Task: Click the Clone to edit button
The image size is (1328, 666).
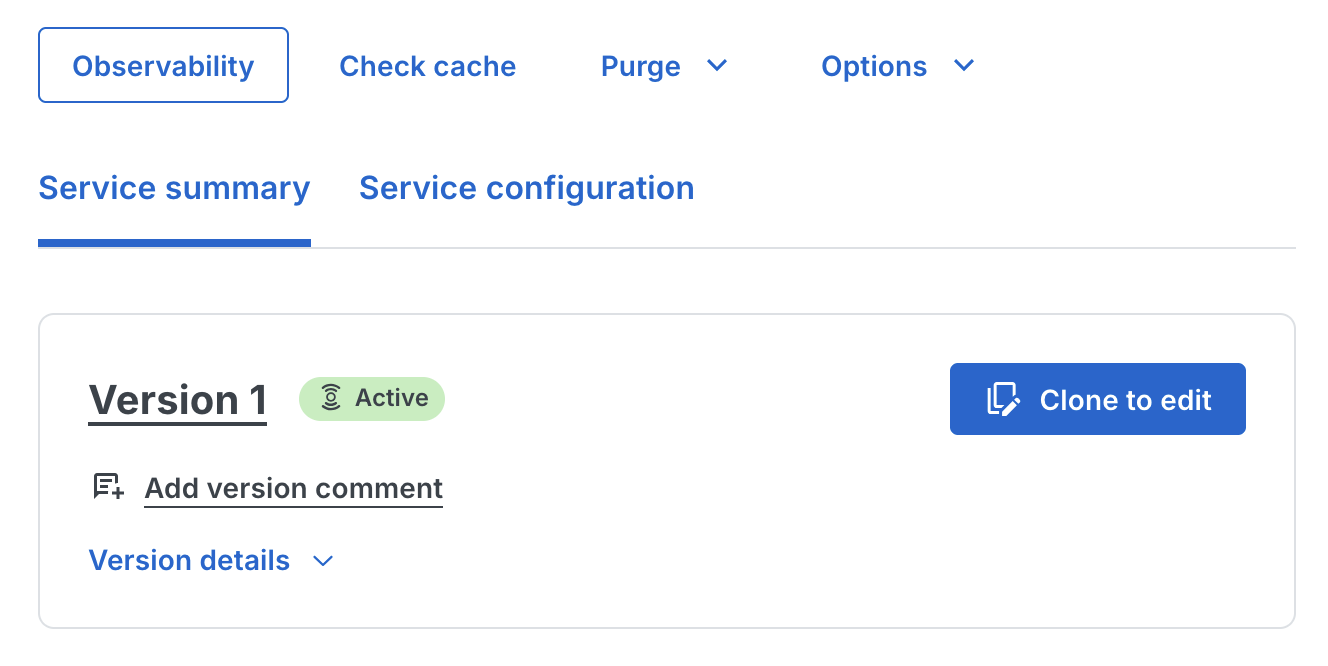Action: 1097,399
